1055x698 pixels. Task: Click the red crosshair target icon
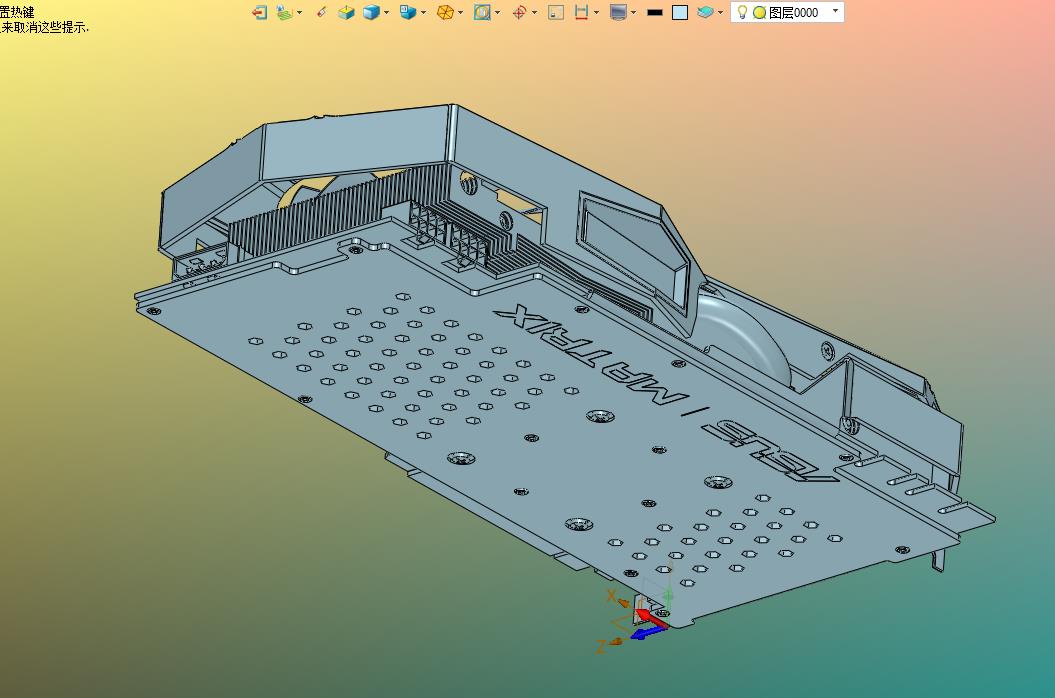click(519, 12)
